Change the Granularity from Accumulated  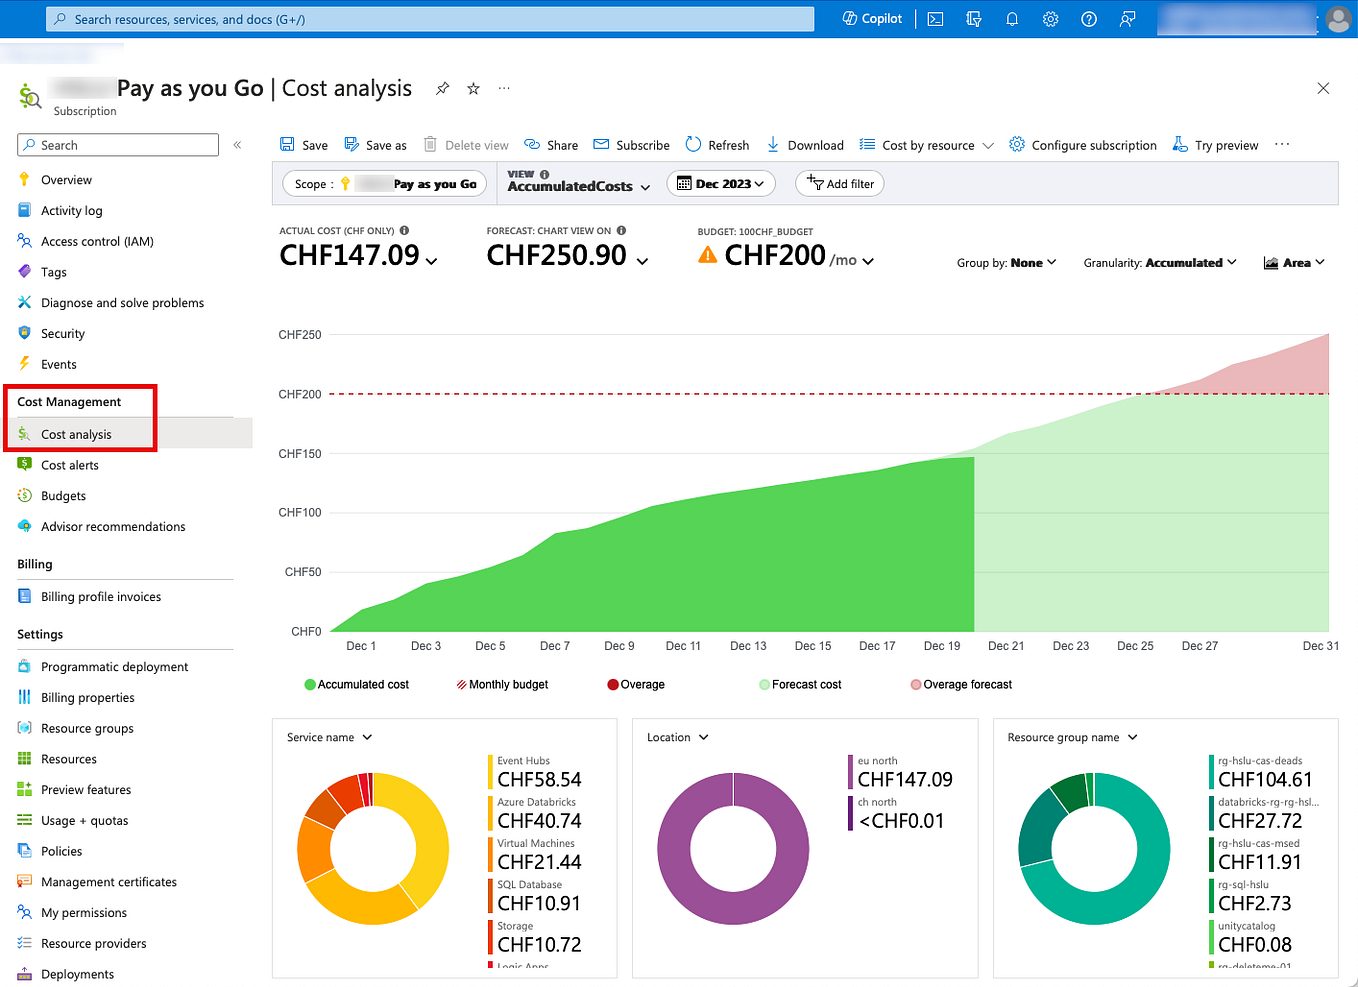coord(1160,262)
